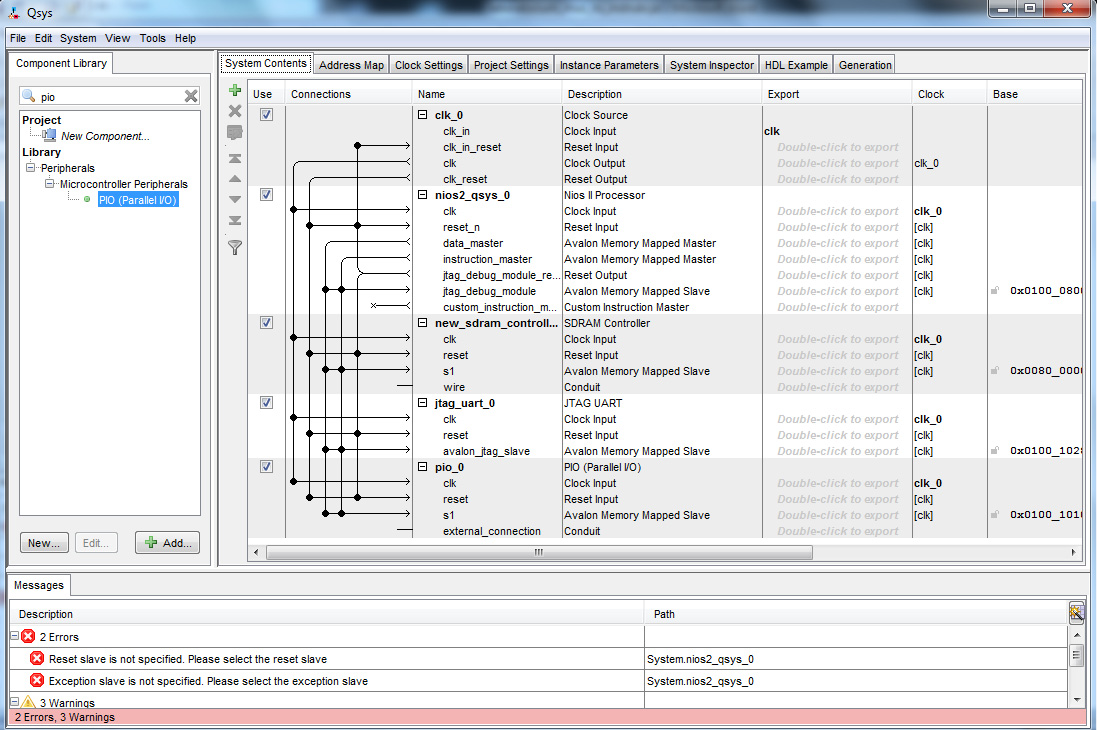Select the custom_instruction_m... row
Screen dimensions: 1097x730
point(499,307)
